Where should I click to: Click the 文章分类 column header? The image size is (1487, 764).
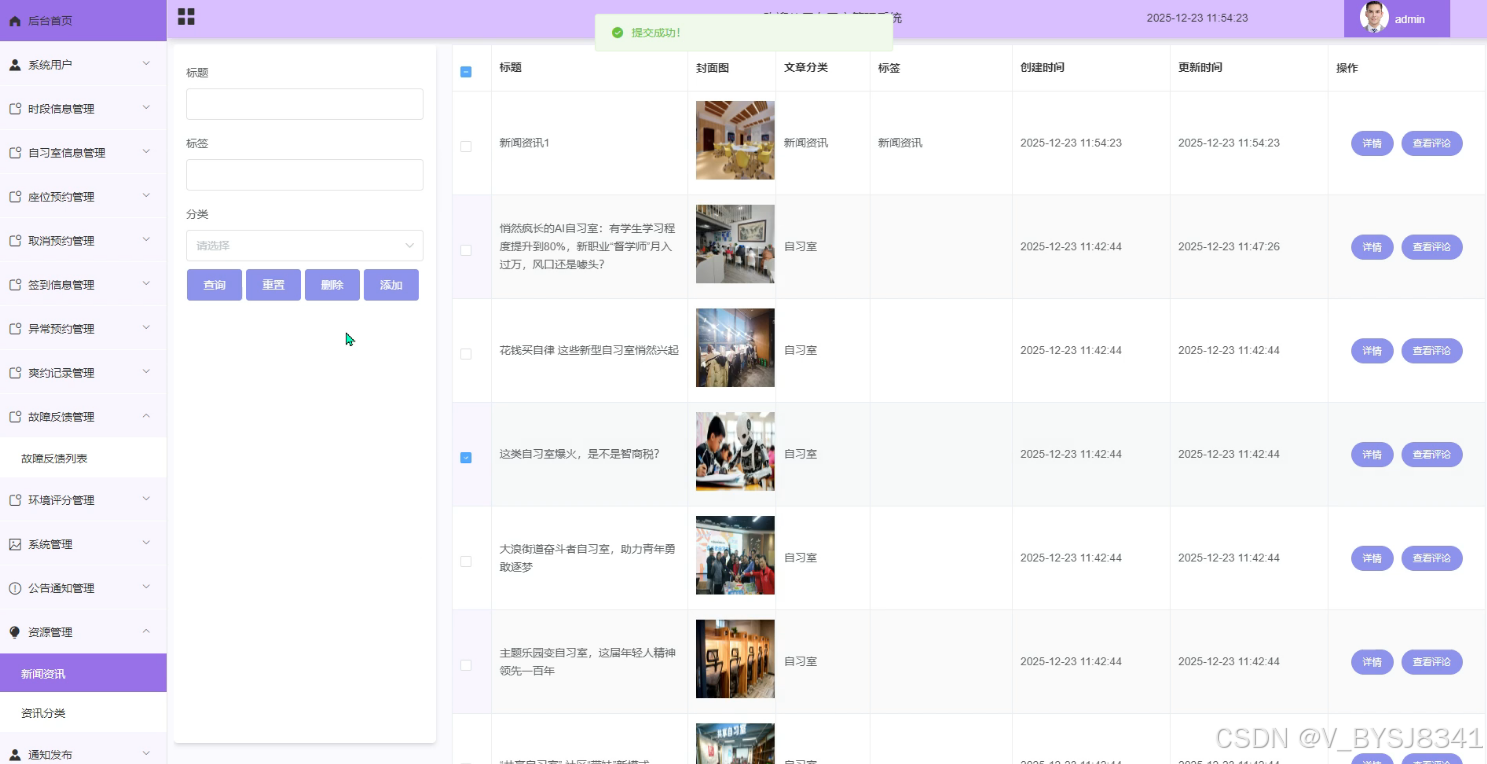[x=806, y=68]
